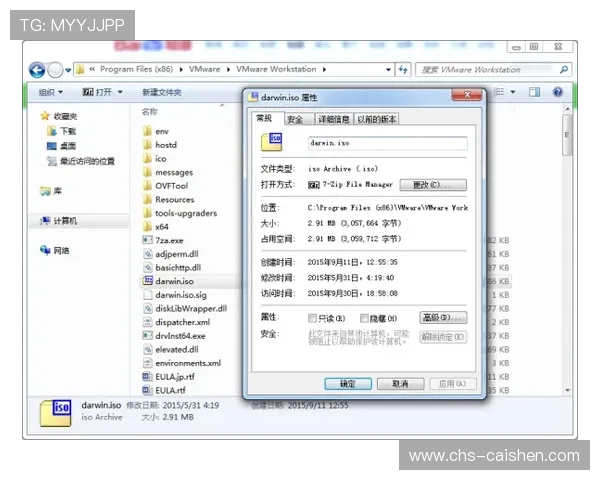Select the x64 folder
The width and height of the screenshot is (600, 480).
155,227
